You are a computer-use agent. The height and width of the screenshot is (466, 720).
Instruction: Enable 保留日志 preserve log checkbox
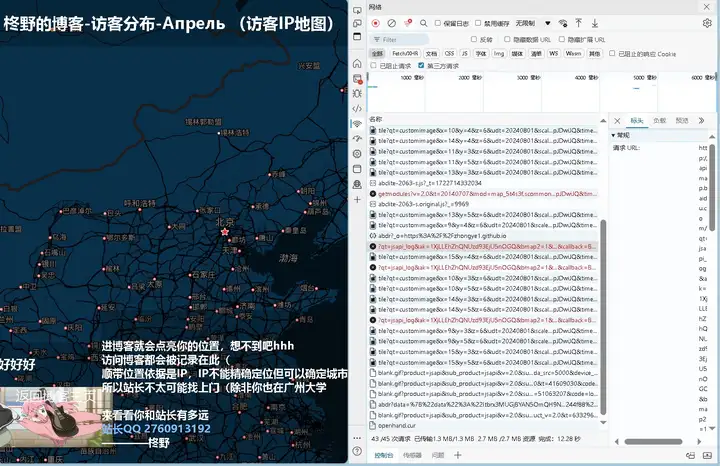tap(438, 23)
